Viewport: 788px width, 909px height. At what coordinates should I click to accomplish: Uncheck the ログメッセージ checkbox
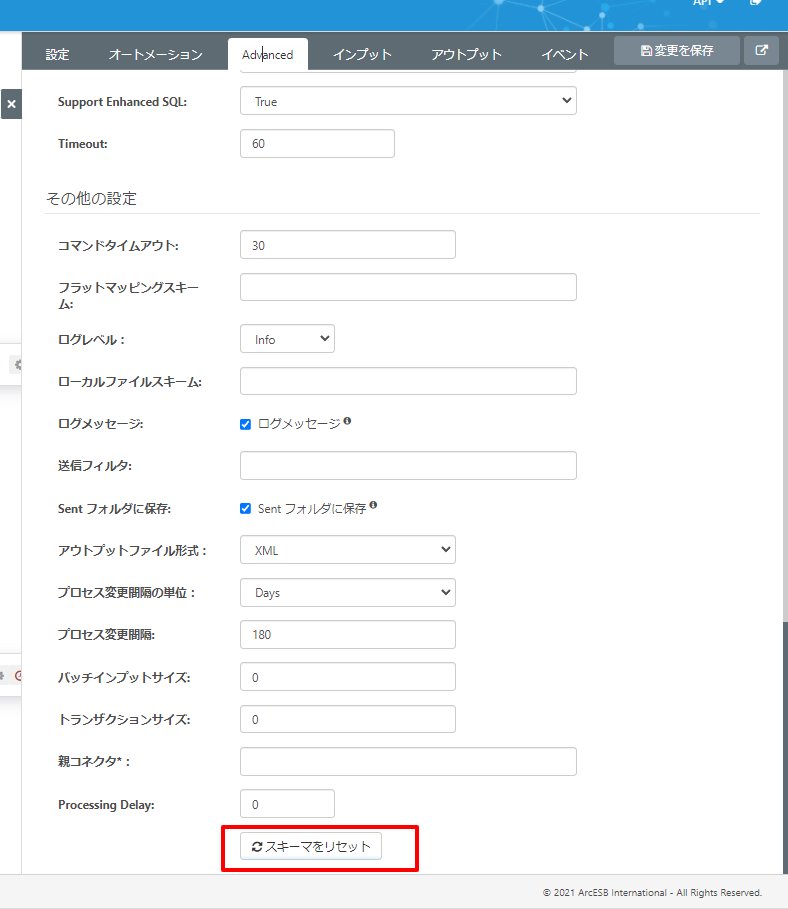tap(245, 423)
